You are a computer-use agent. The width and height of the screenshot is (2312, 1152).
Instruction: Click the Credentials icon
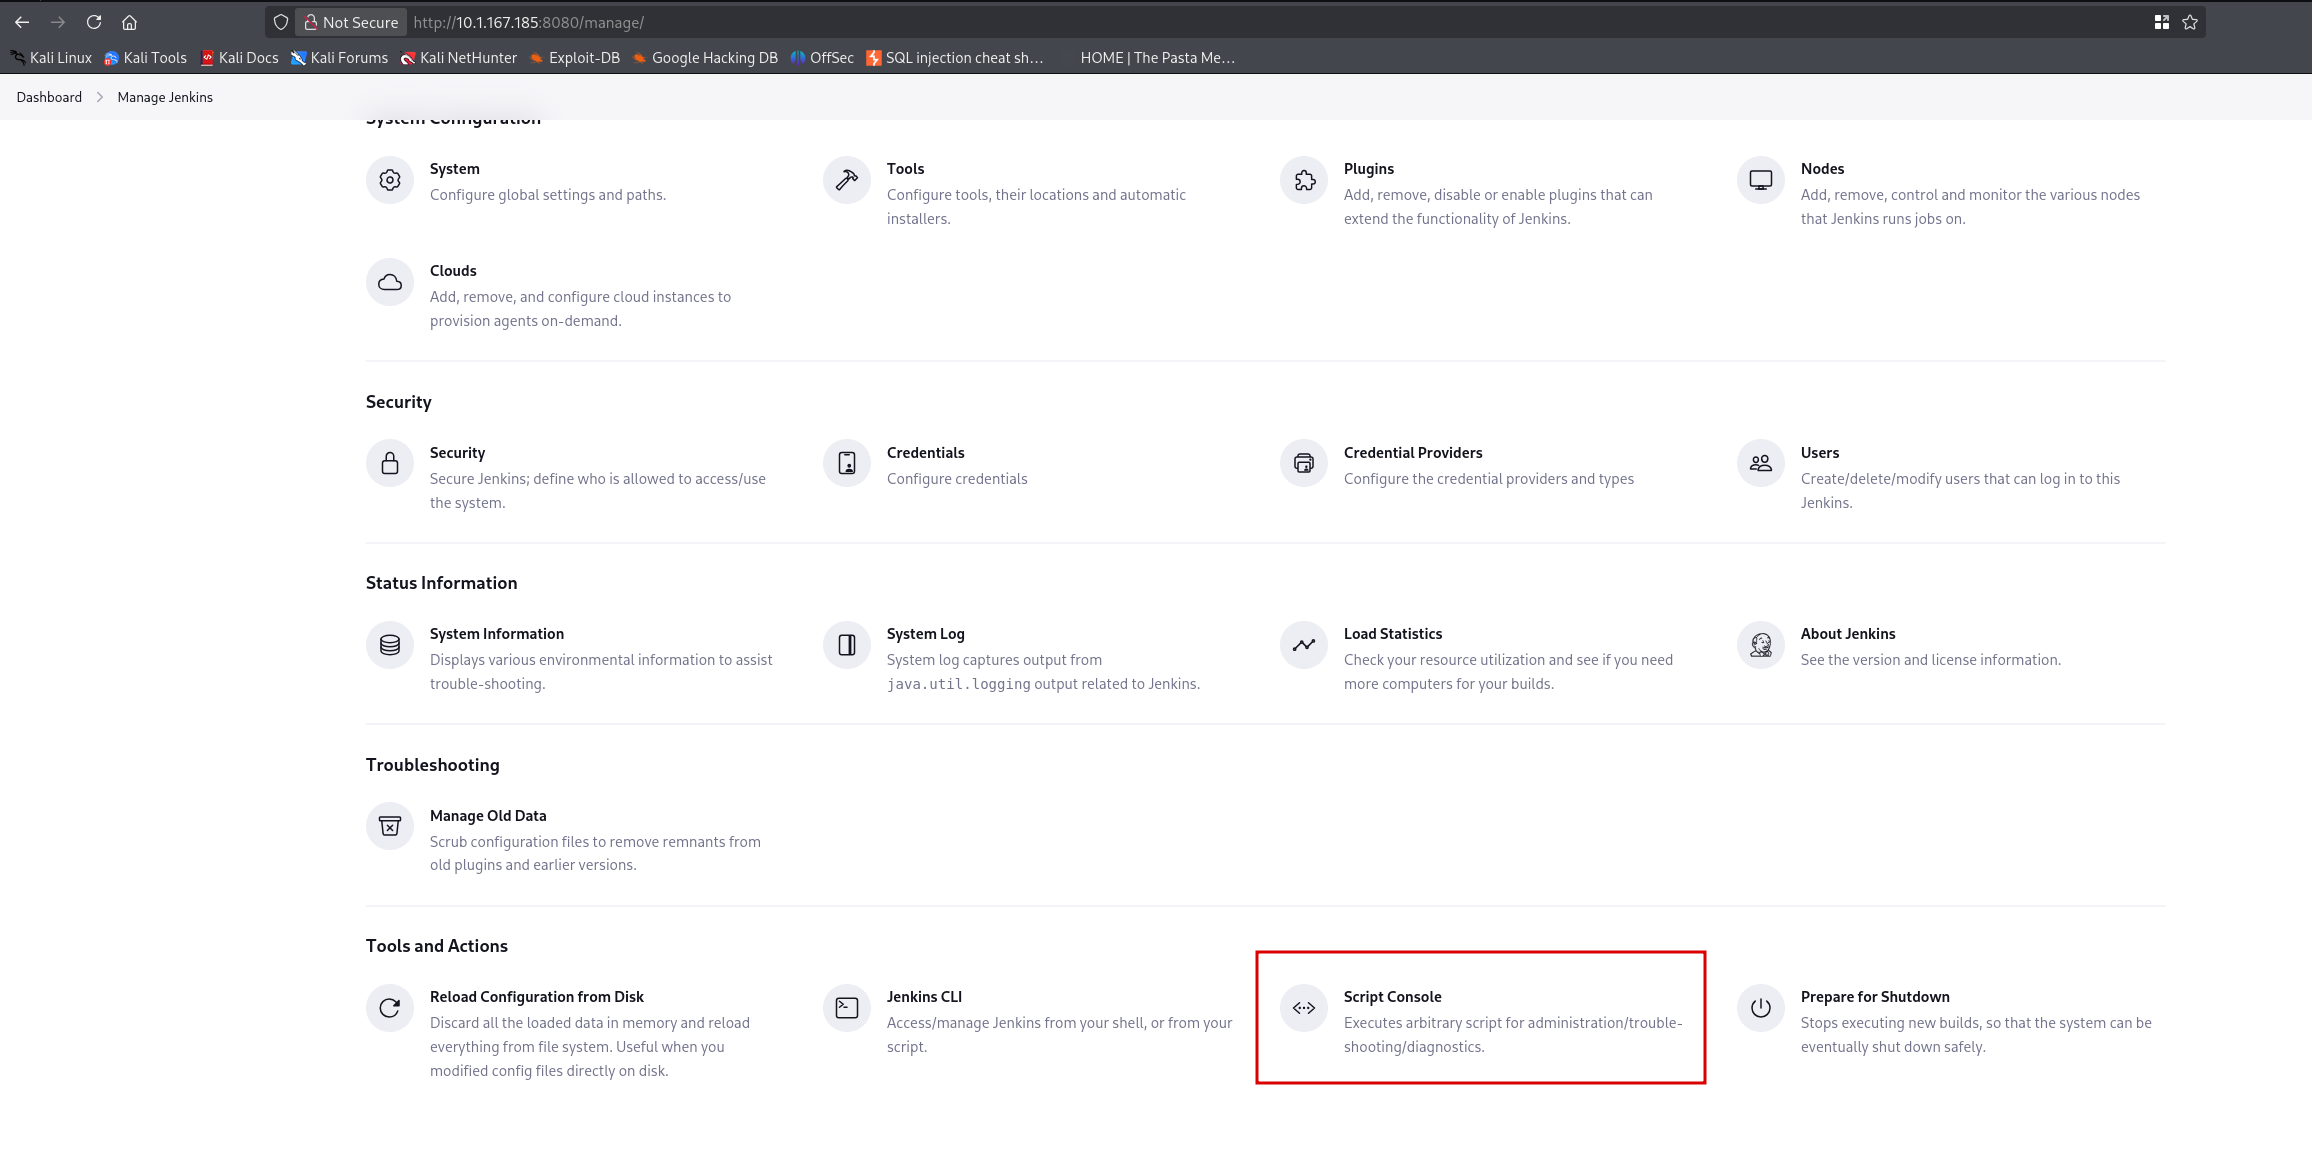[847, 464]
